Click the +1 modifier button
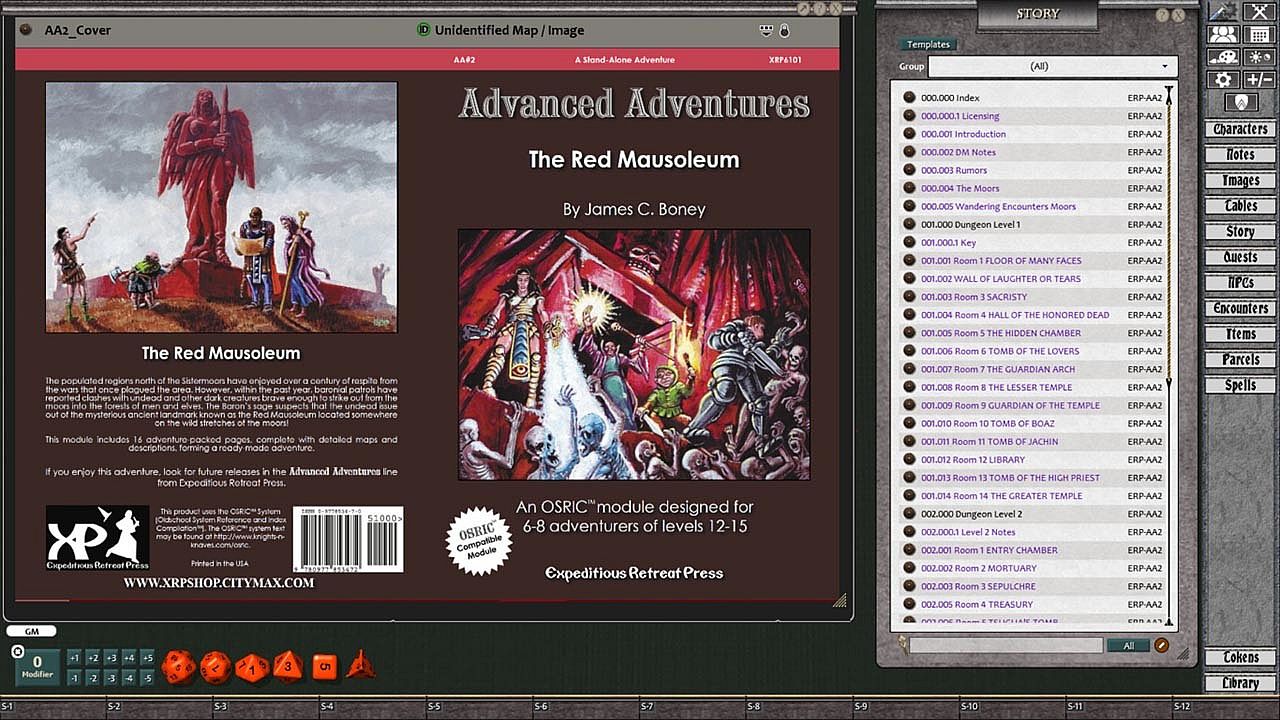The width and height of the screenshot is (1280, 720). click(74, 658)
